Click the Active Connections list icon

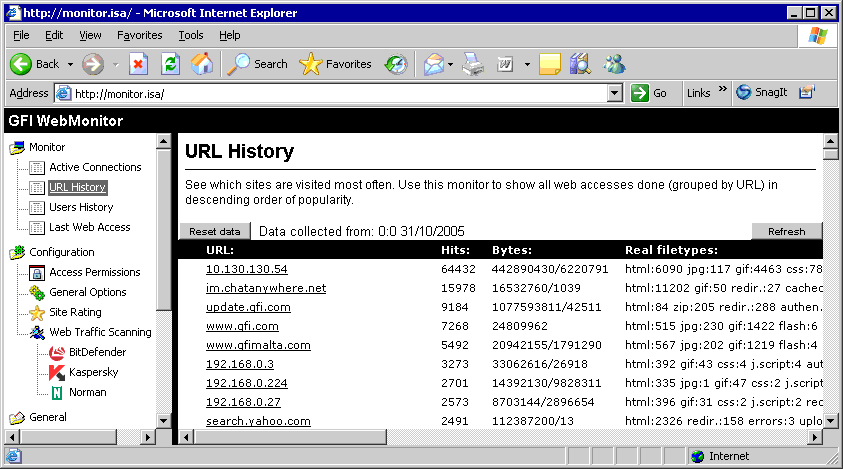click(37, 168)
